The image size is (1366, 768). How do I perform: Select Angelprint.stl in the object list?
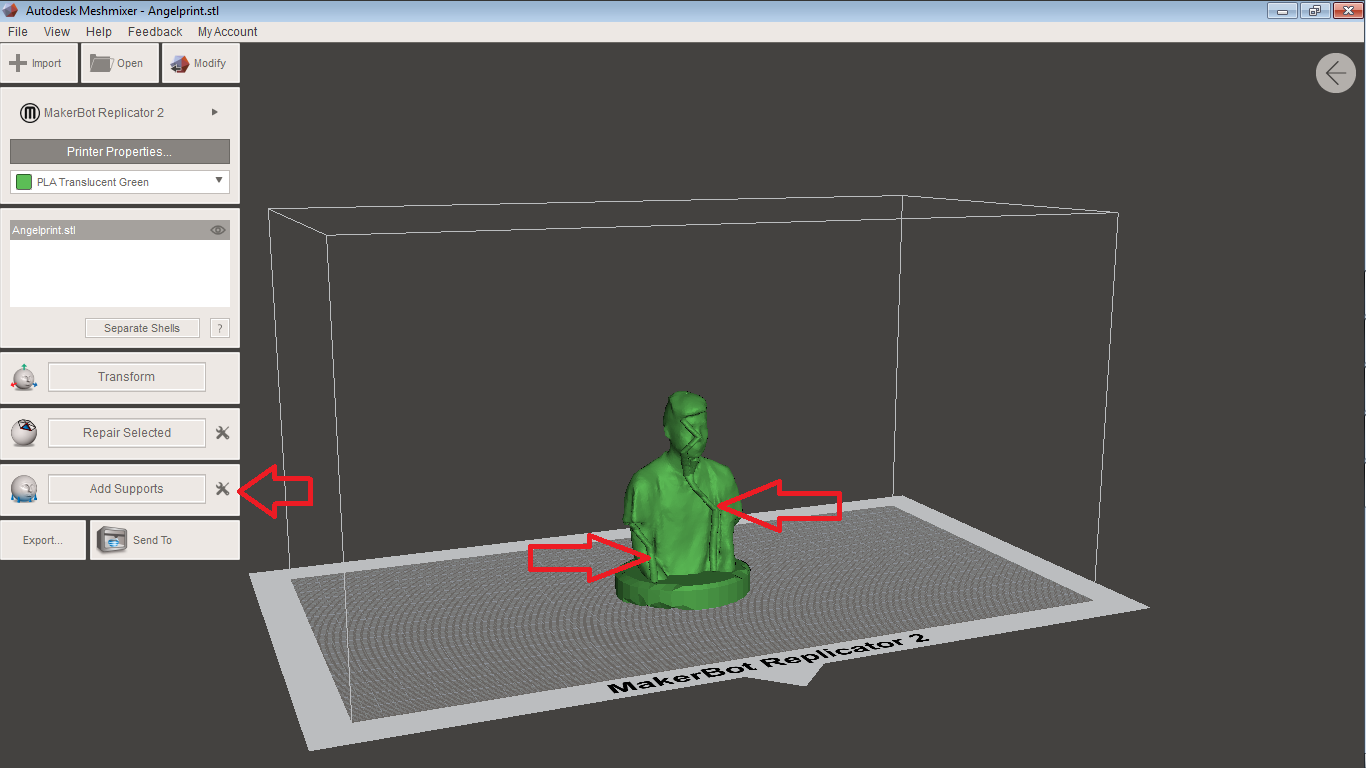(x=120, y=230)
